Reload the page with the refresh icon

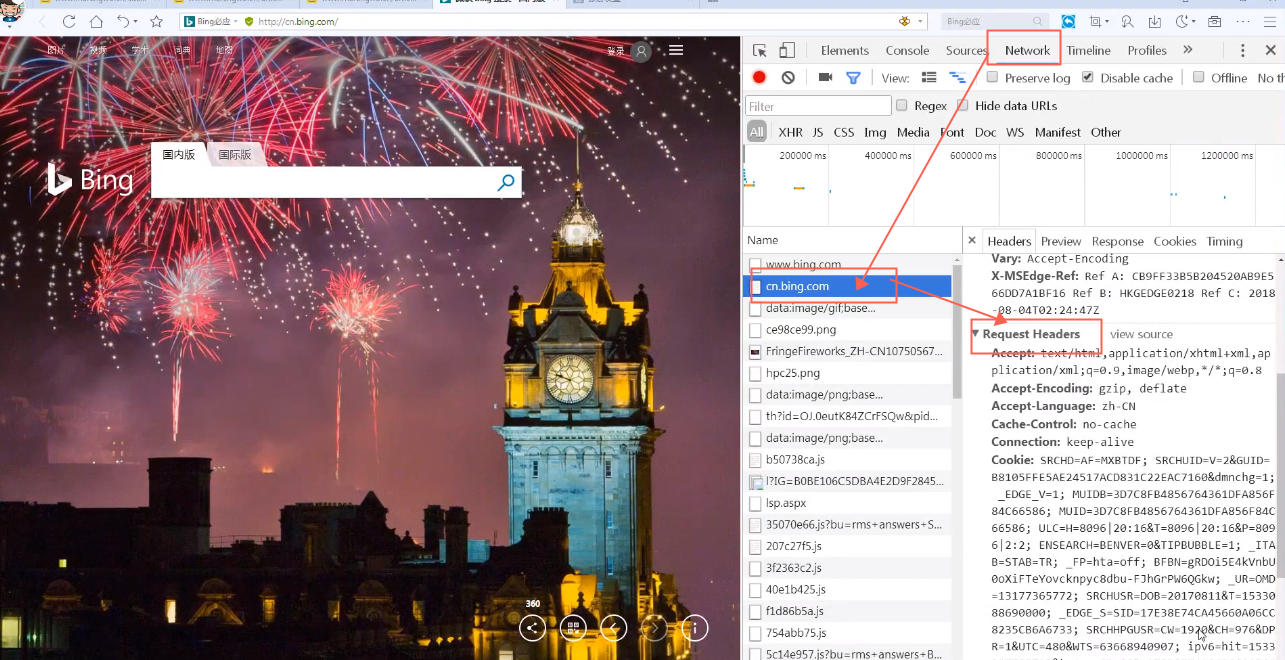pos(69,21)
